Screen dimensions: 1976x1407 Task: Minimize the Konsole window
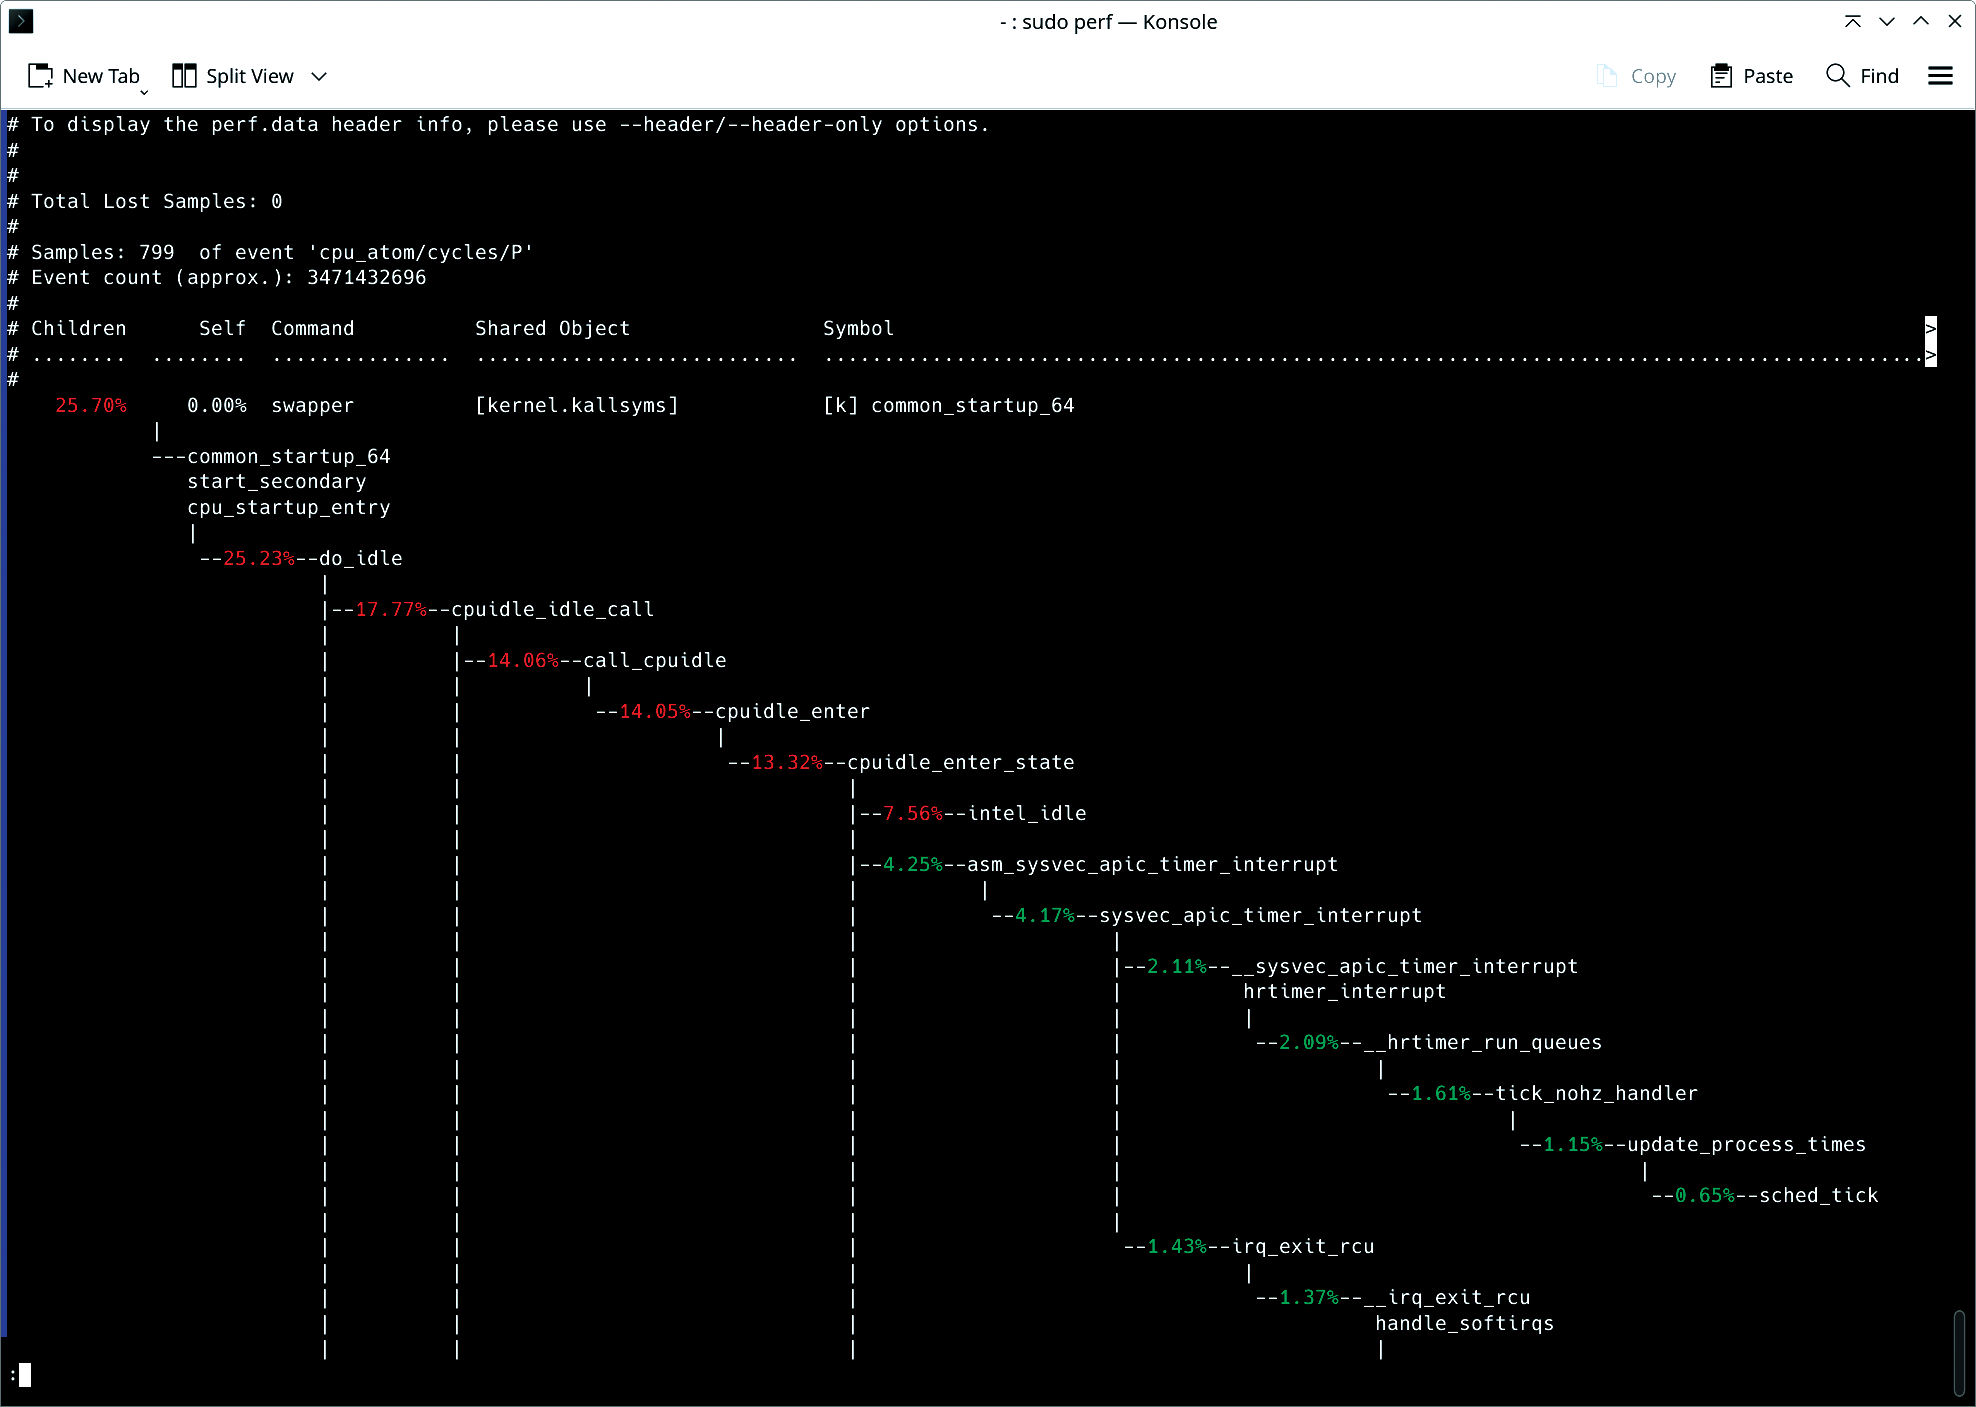(1887, 21)
